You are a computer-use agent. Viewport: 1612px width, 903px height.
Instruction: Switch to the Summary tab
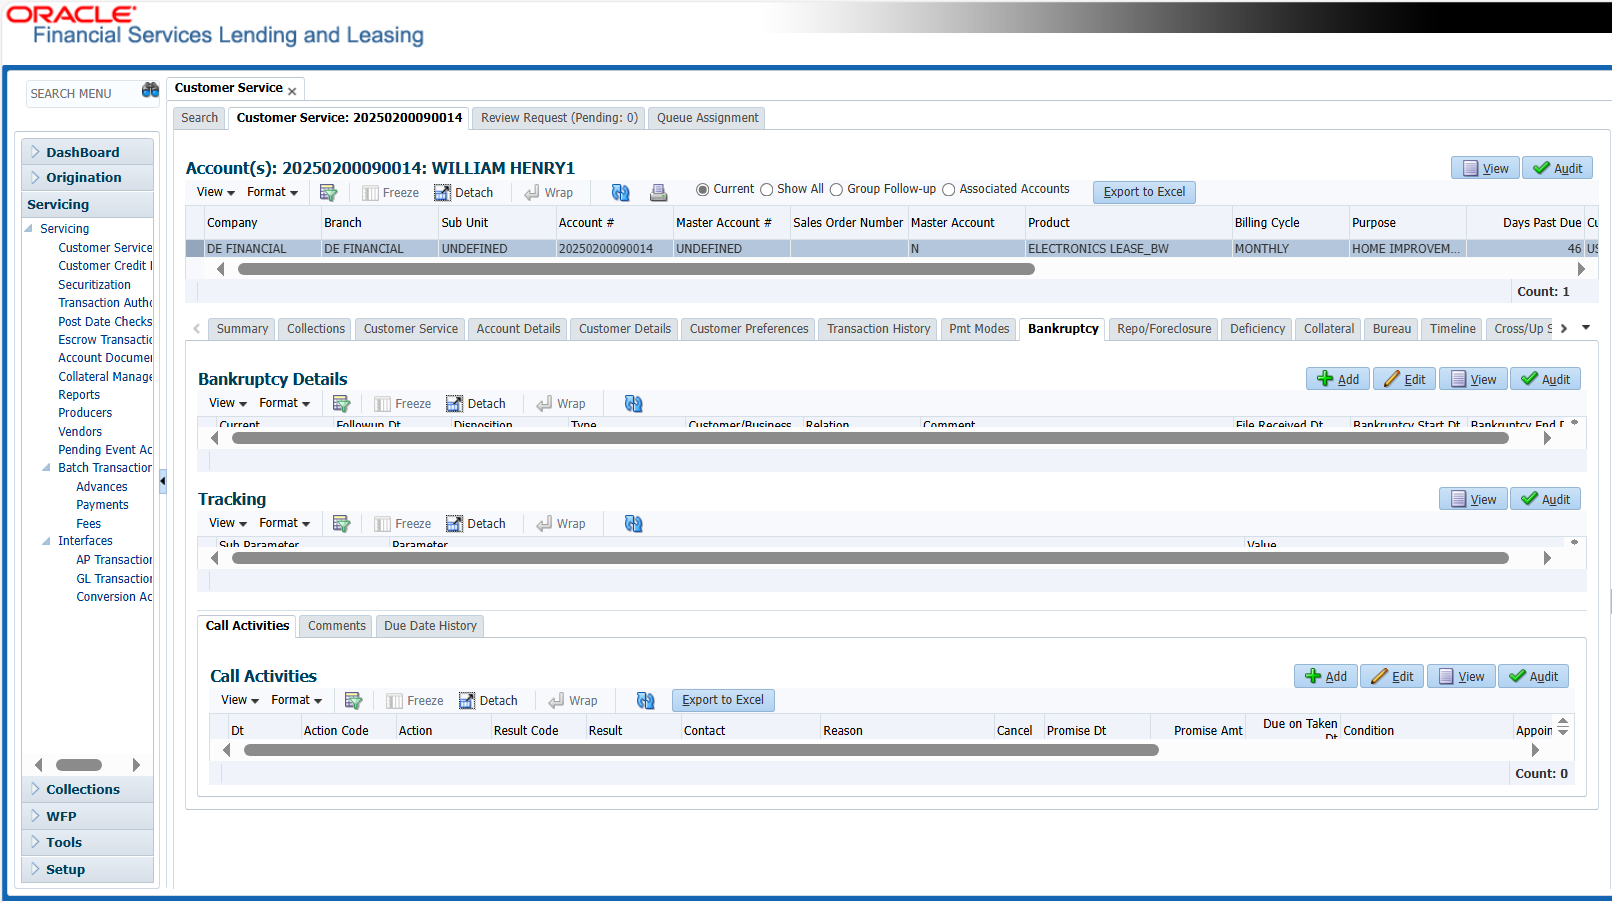242,329
